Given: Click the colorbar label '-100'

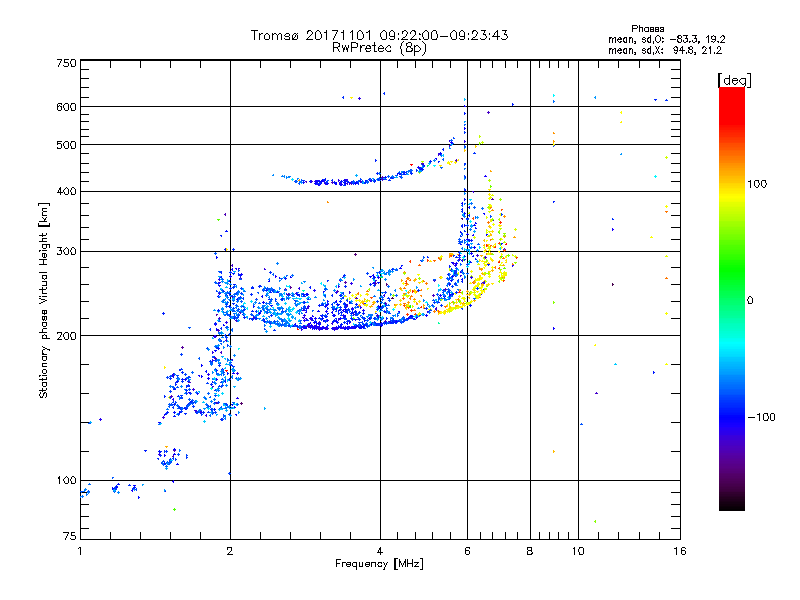Looking at the screenshot, I should 762,417.
